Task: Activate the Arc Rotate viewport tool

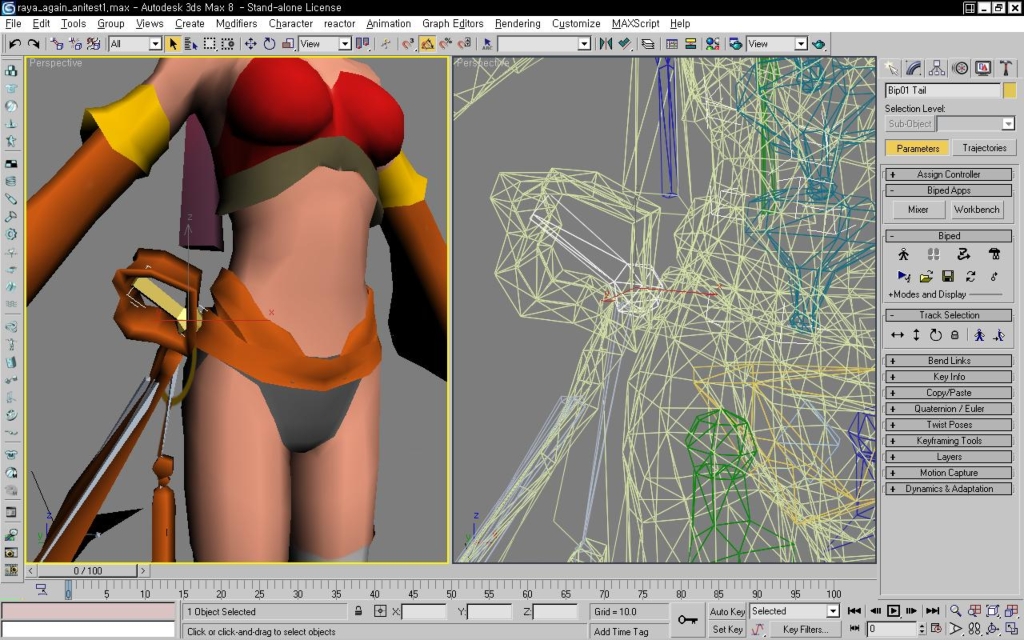Action: [x=993, y=629]
